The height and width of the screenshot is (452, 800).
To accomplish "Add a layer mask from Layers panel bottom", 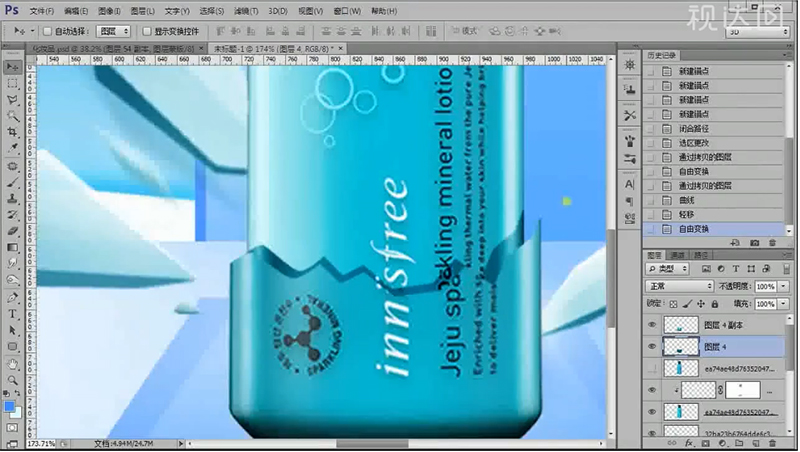I will point(706,443).
